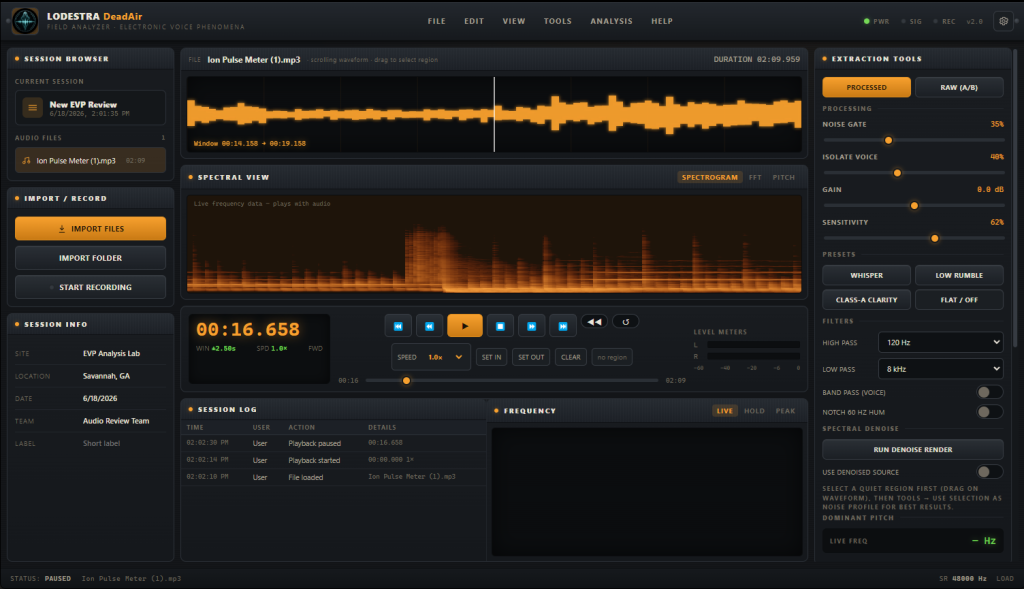Screen dimensions: 1024x589
Task: Stop playback with the stop button
Action: coord(500,326)
